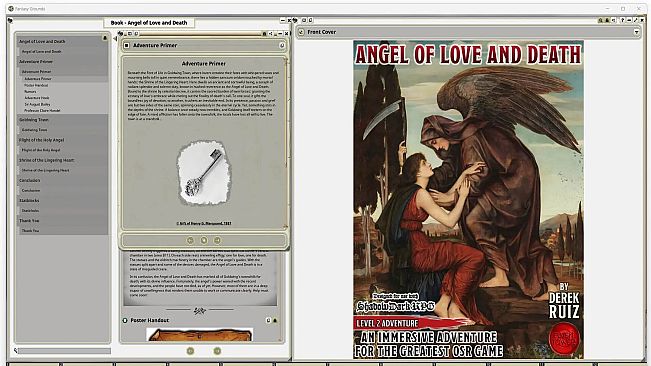
Task: Click the help icon in image window toolbar
Action: [622, 20]
